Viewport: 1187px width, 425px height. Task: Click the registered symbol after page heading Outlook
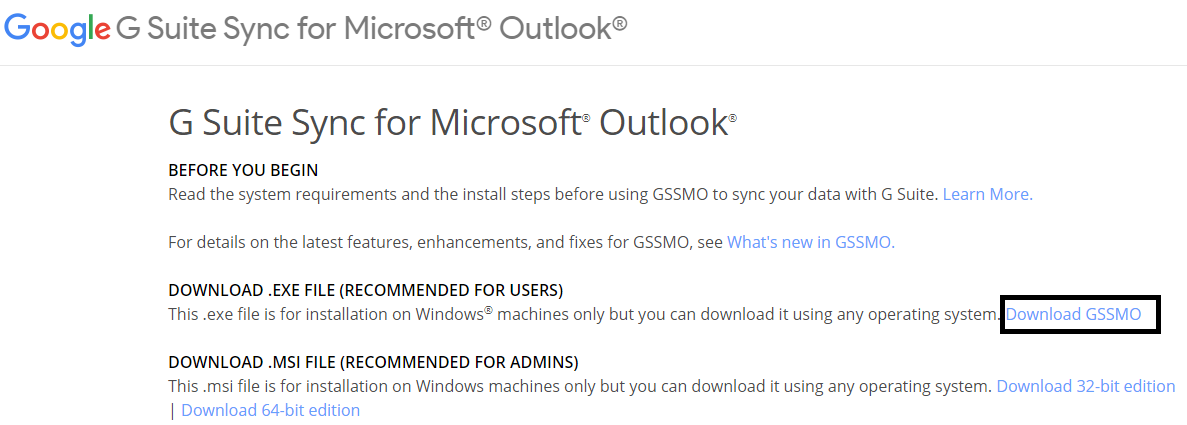[x=732, y=118]
